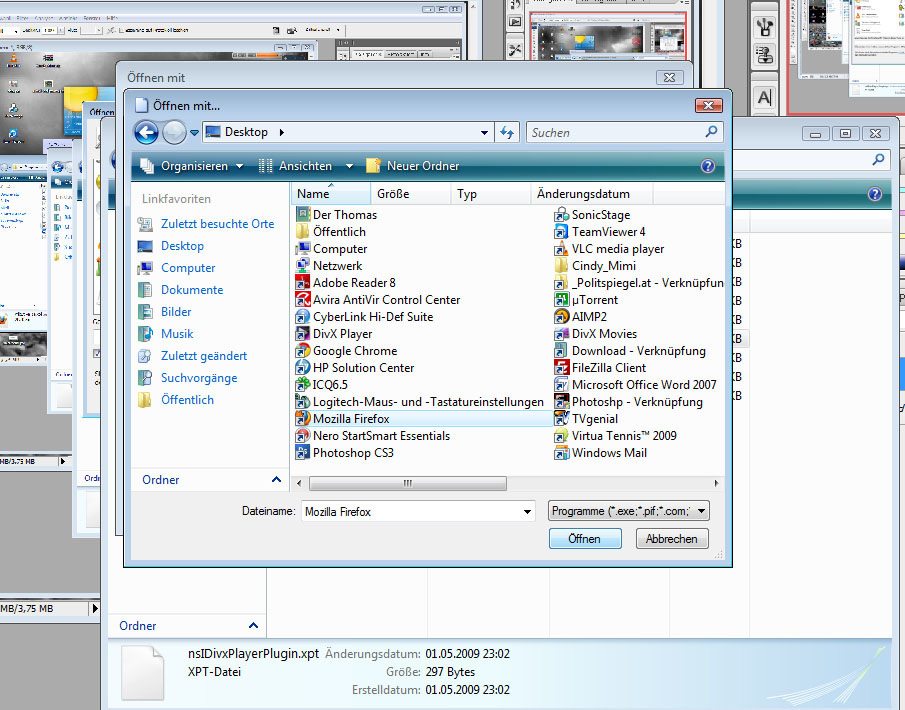
Task: Go back using the blue back arrow
Action: tap(147, 133)
